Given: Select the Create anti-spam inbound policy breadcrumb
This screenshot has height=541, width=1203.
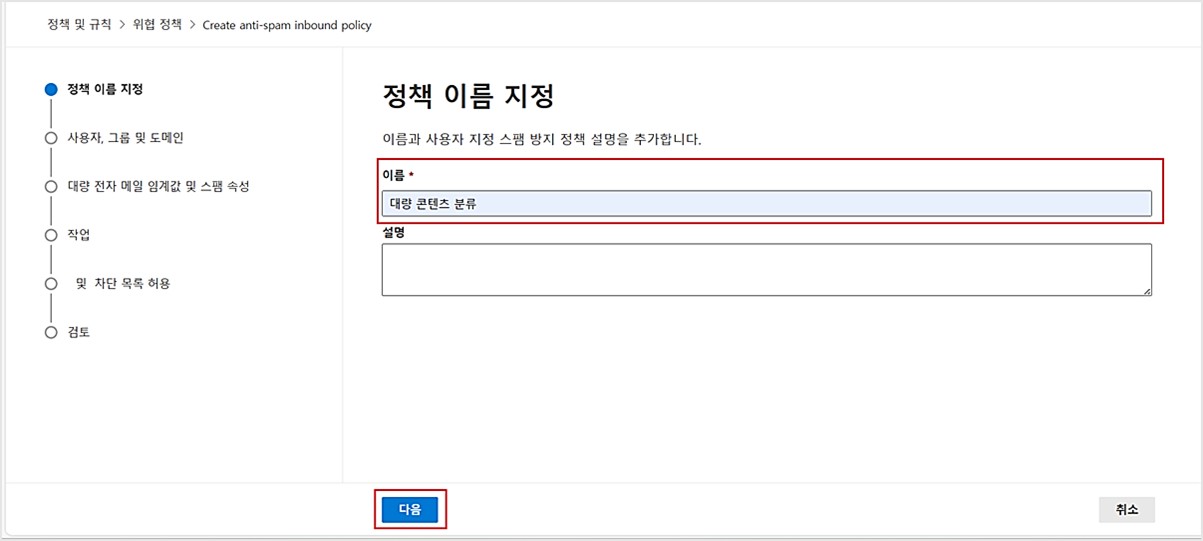Looking at the screenshot, I should [x=287, y=25].
